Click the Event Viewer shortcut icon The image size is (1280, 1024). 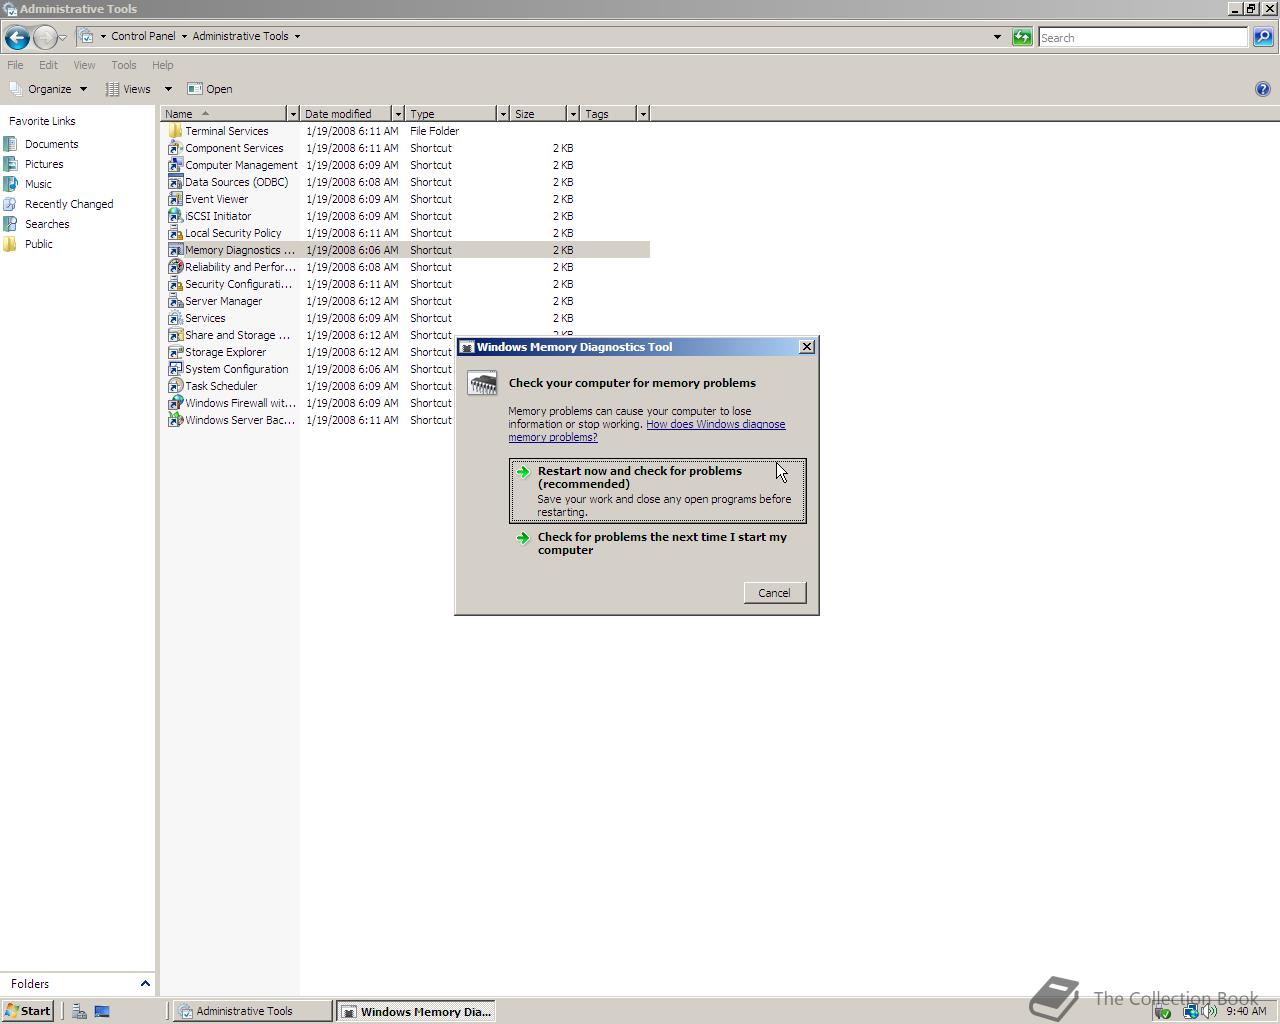[175, 199]
